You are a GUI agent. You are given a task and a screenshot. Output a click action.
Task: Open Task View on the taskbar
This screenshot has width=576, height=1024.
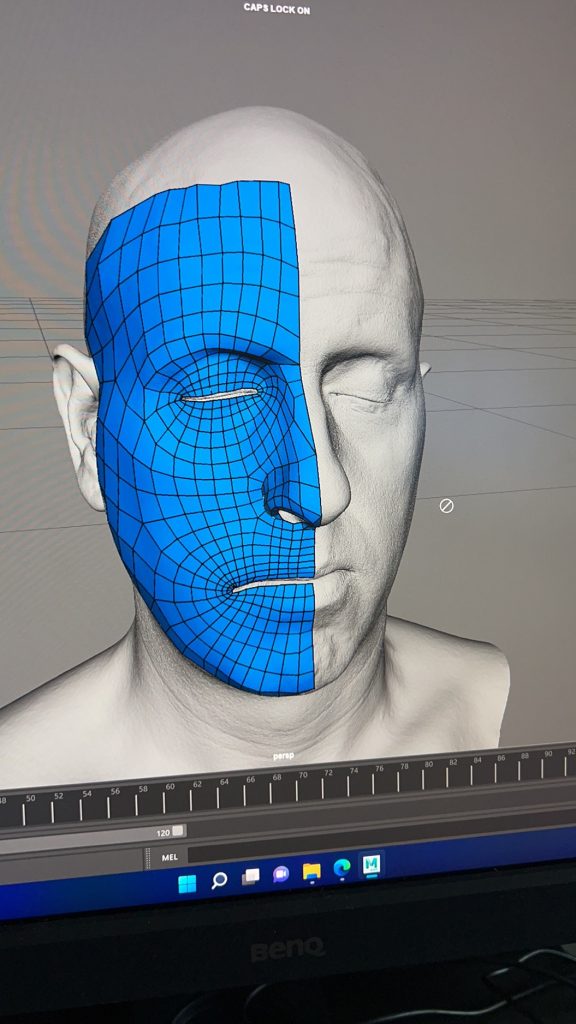pyautogui.click(x=251, y=876)
